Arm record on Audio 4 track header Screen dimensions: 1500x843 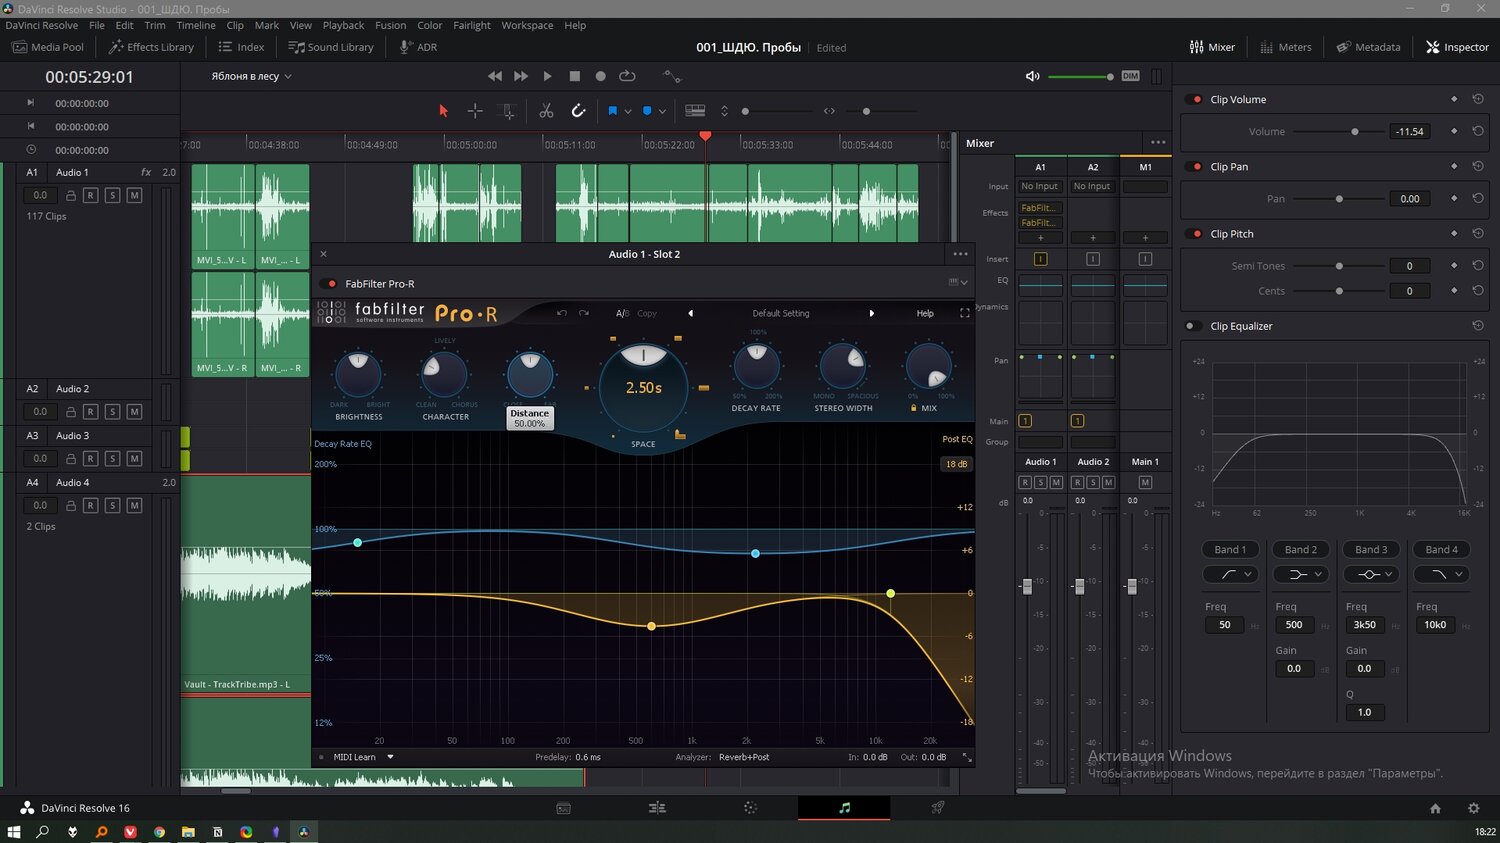pyautogui.click(x=90, y=505)
